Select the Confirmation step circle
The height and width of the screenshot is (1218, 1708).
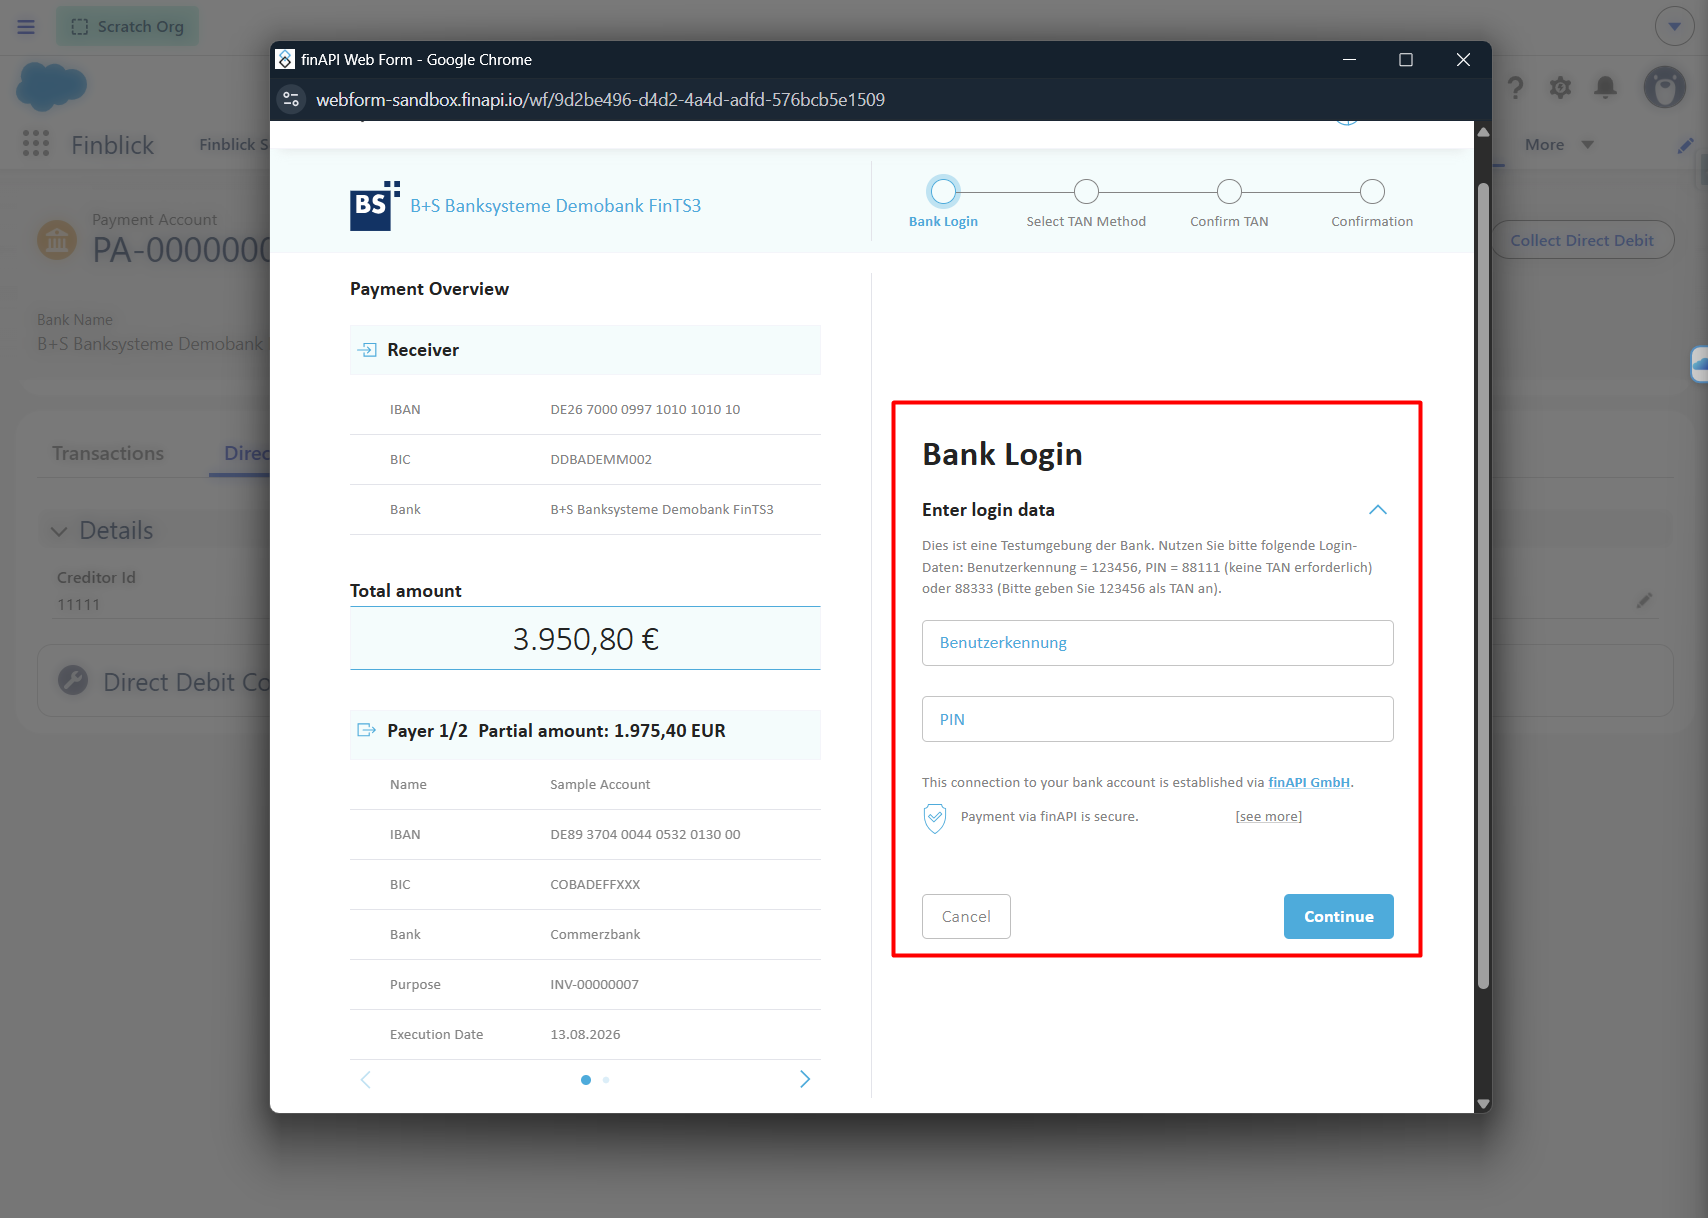(1372, 191)
